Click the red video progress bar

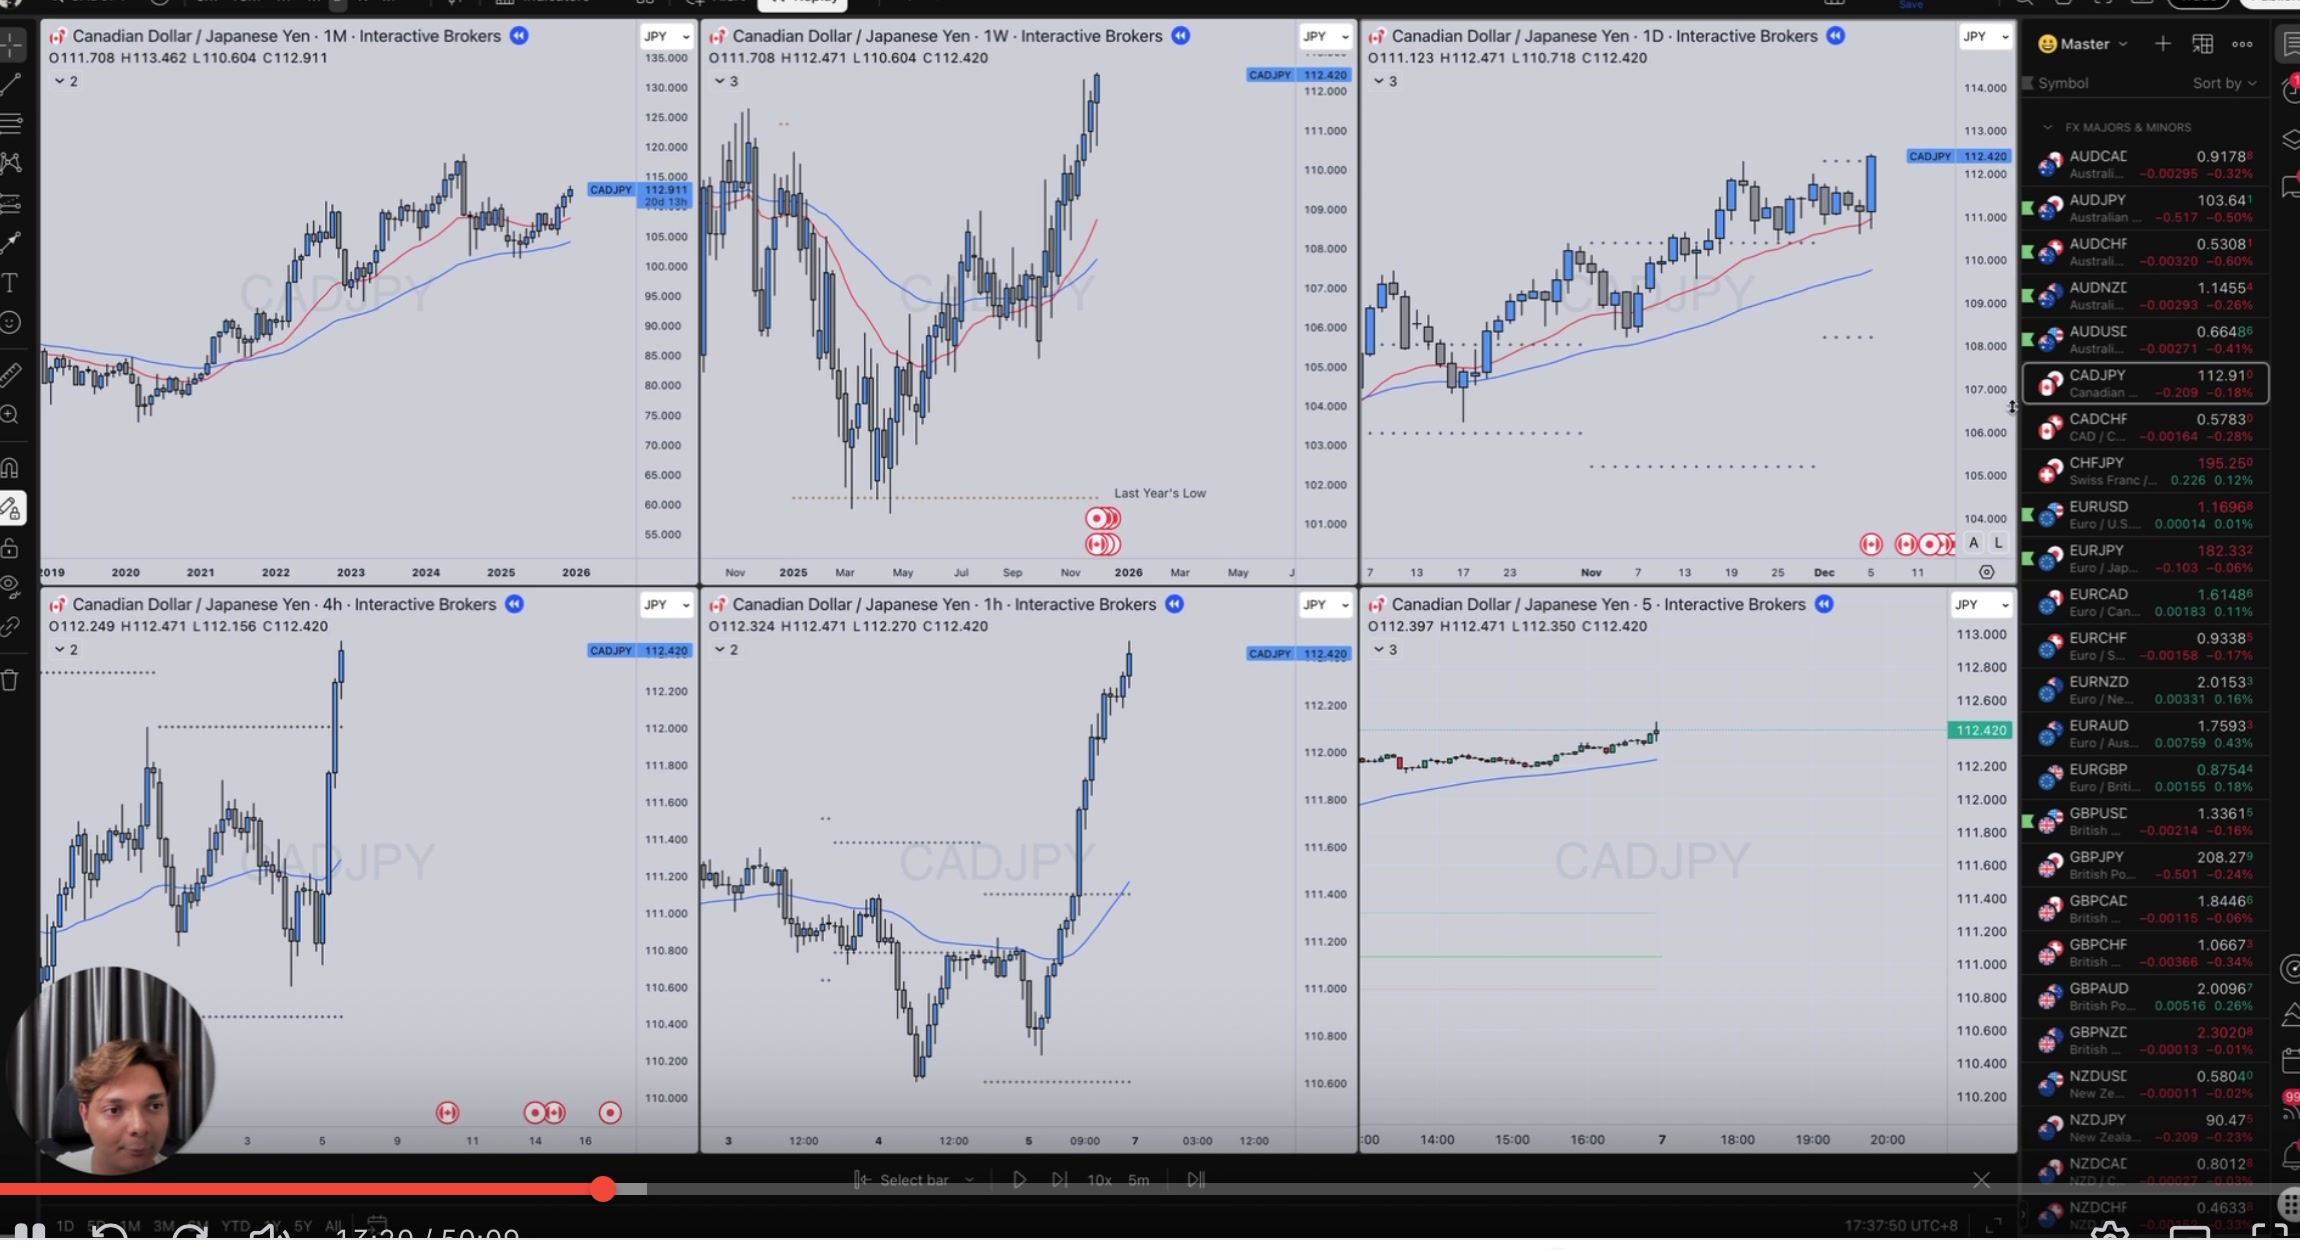pos(300,1188)
